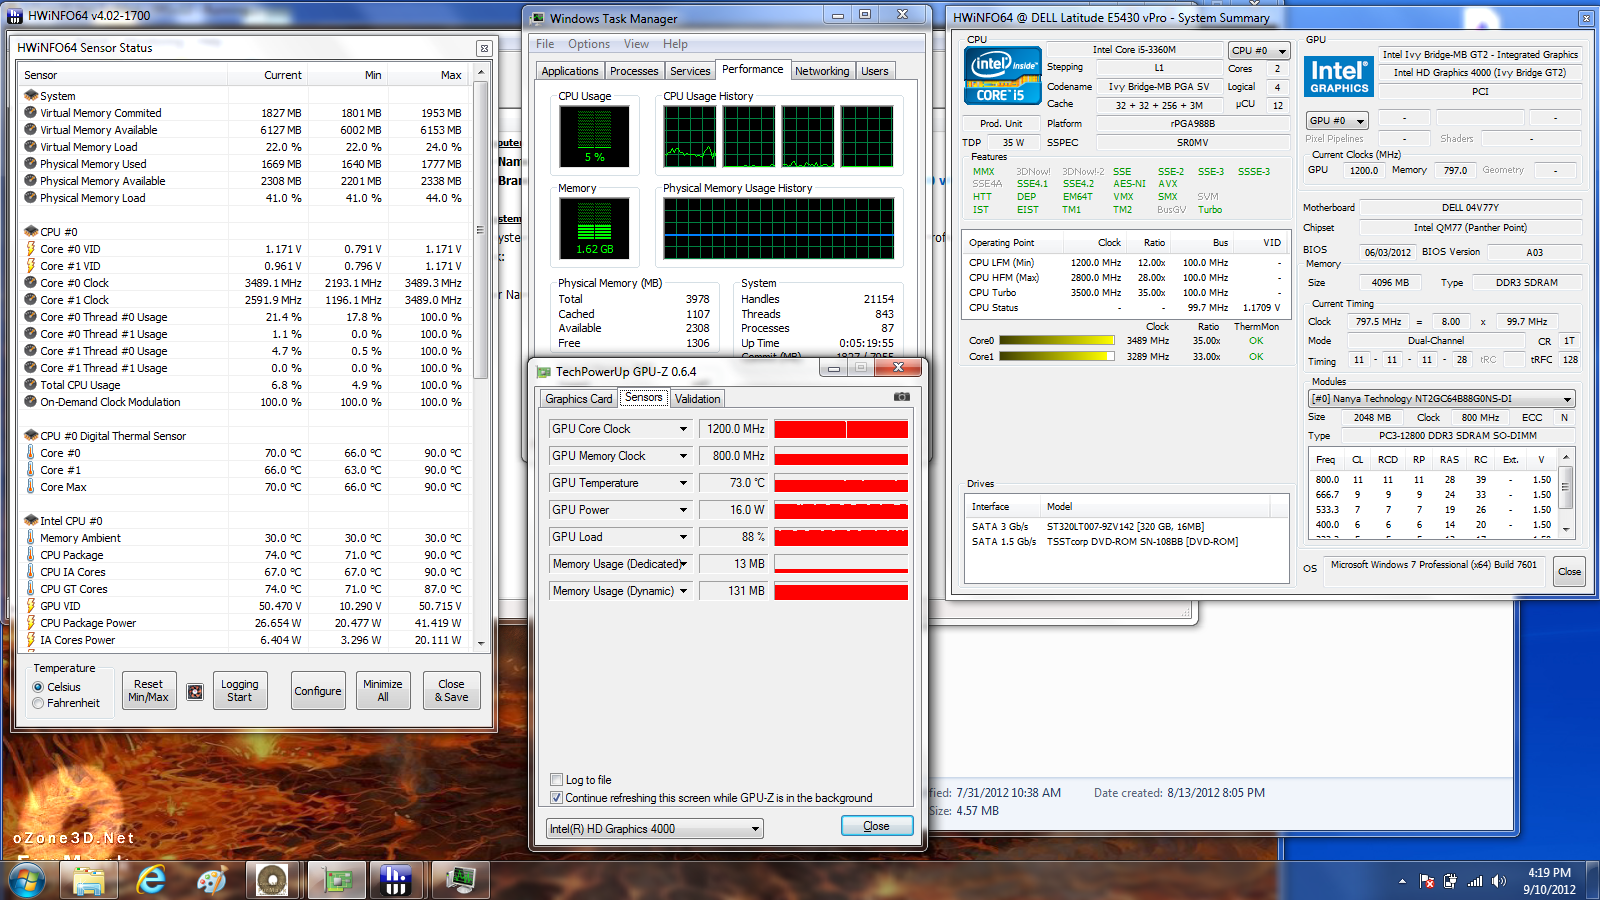Click the Configure button in Sensor Status
Screen dimensions: 1600x900
tap(318, 690)
